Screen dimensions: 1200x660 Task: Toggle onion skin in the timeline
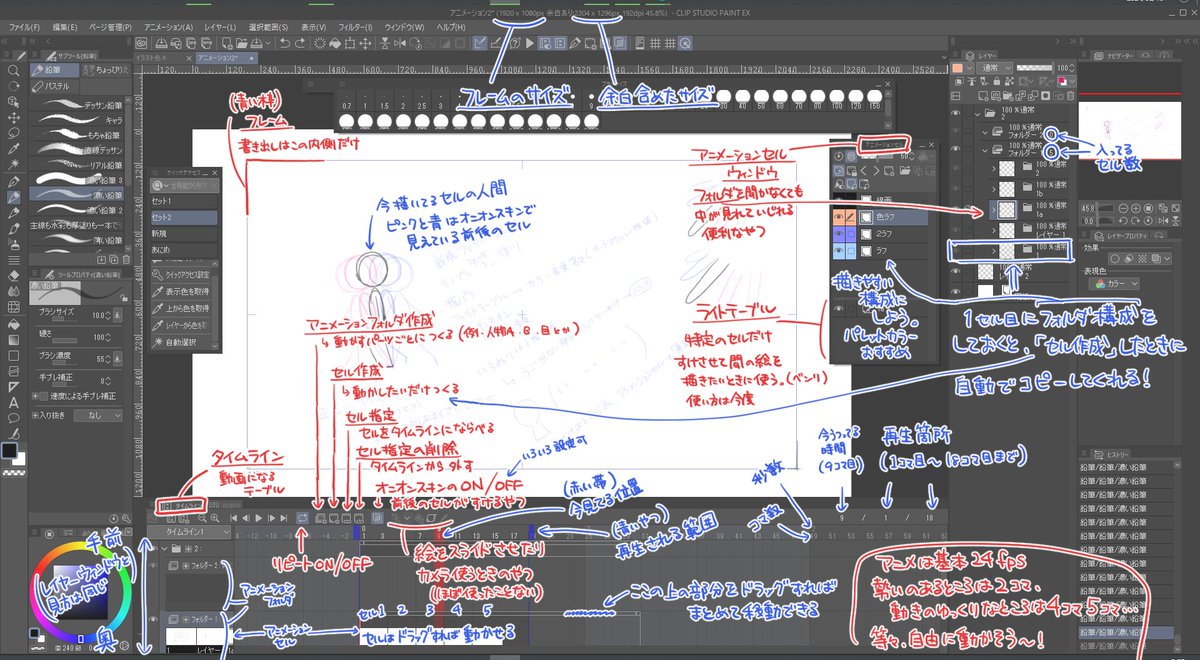pyautogui.click(x=376, y=518)
